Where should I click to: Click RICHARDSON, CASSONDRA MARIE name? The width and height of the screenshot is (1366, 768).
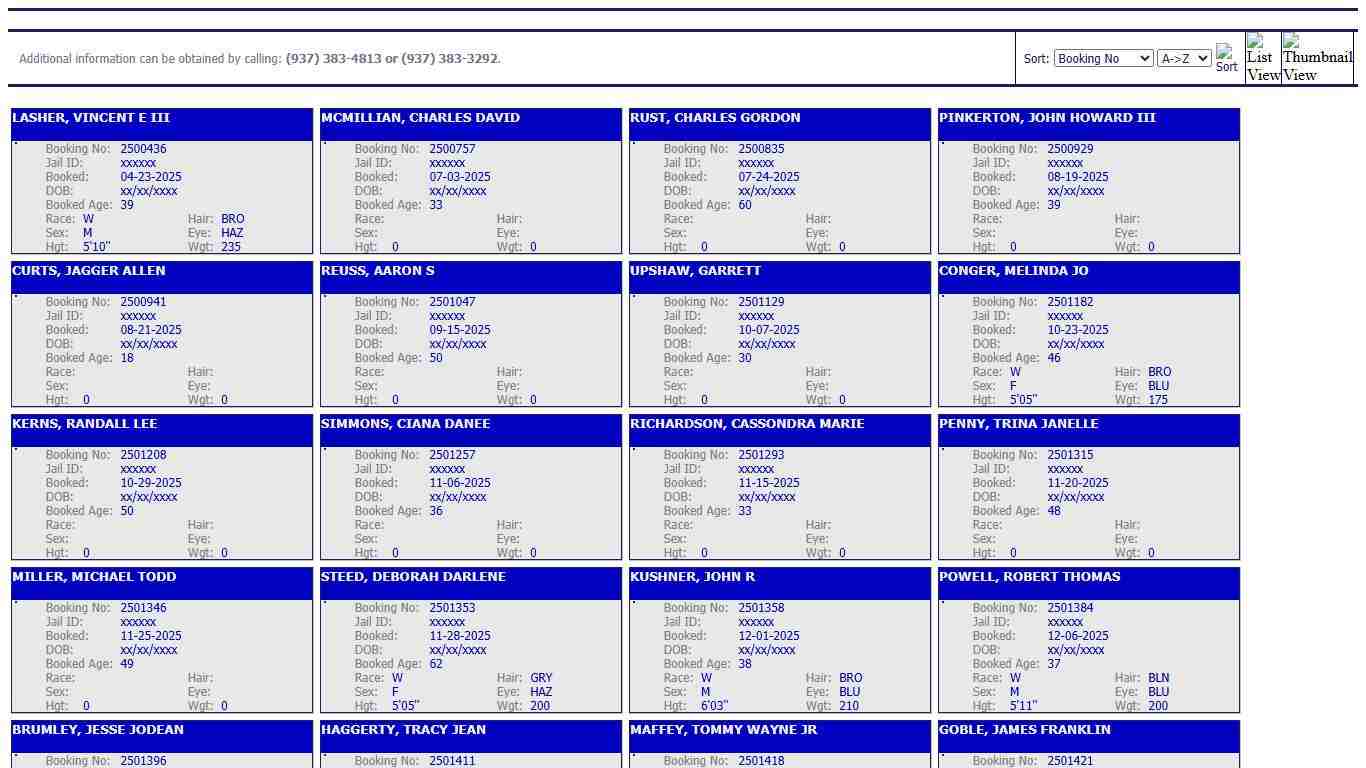[747, 424]
